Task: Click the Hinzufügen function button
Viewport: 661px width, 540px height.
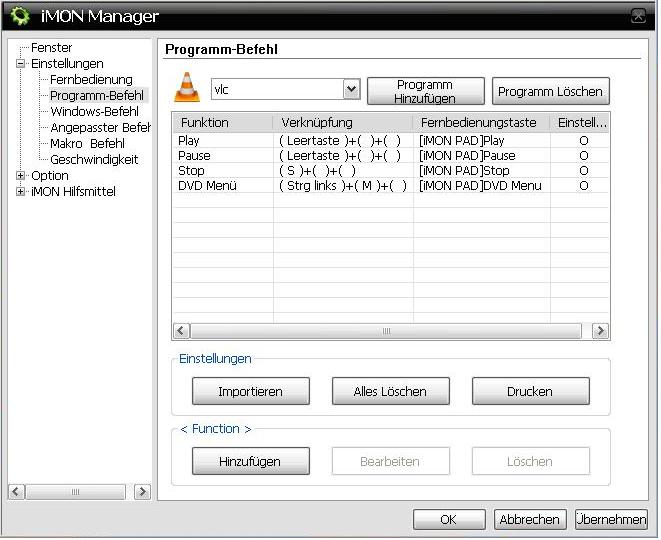Action: [250, 461]
